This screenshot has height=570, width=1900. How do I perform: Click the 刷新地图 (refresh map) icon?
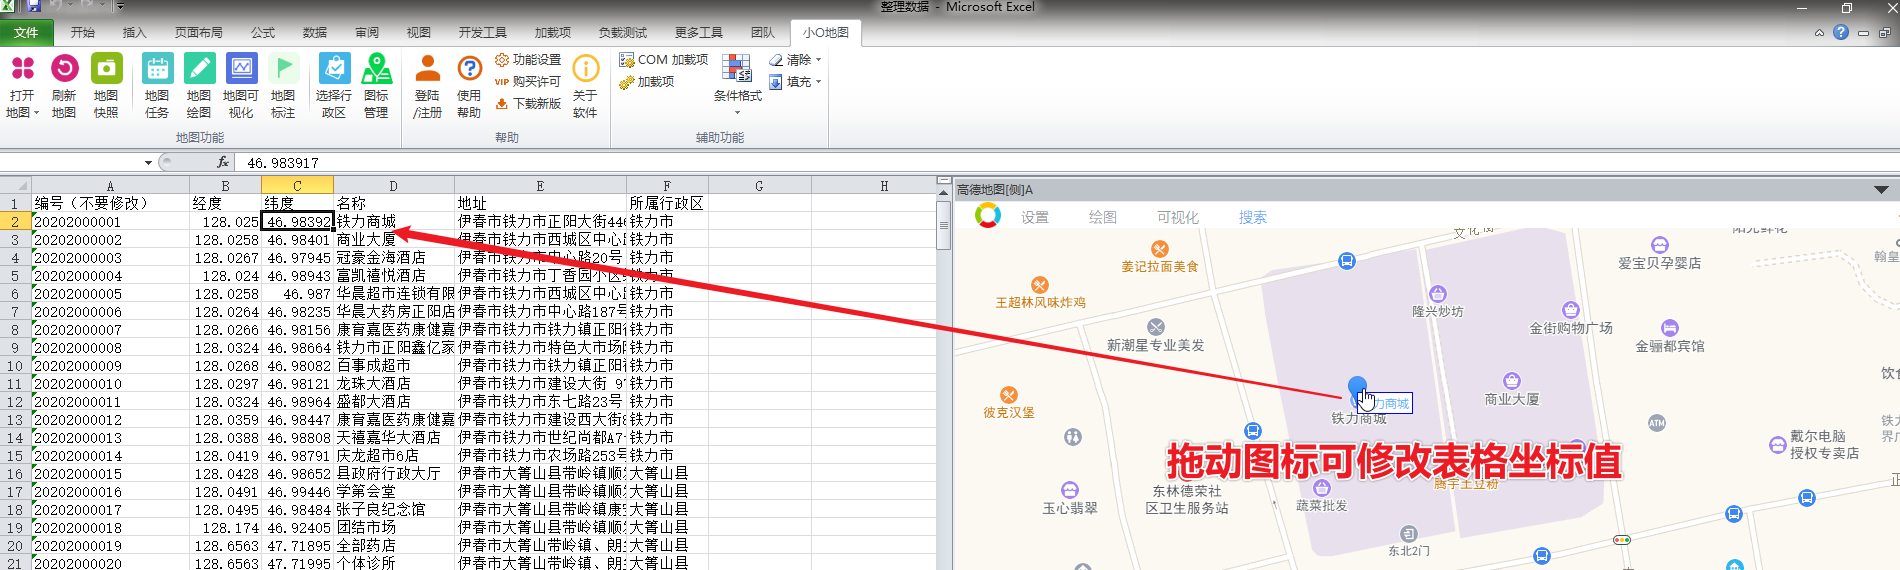pyautogui.click(x=64, y=68)
